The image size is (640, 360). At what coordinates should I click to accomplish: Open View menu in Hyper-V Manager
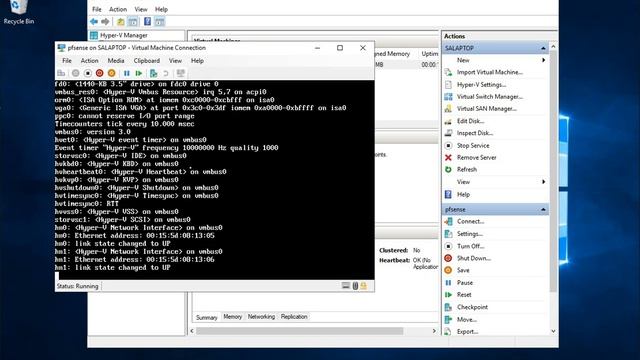point(141,9)
